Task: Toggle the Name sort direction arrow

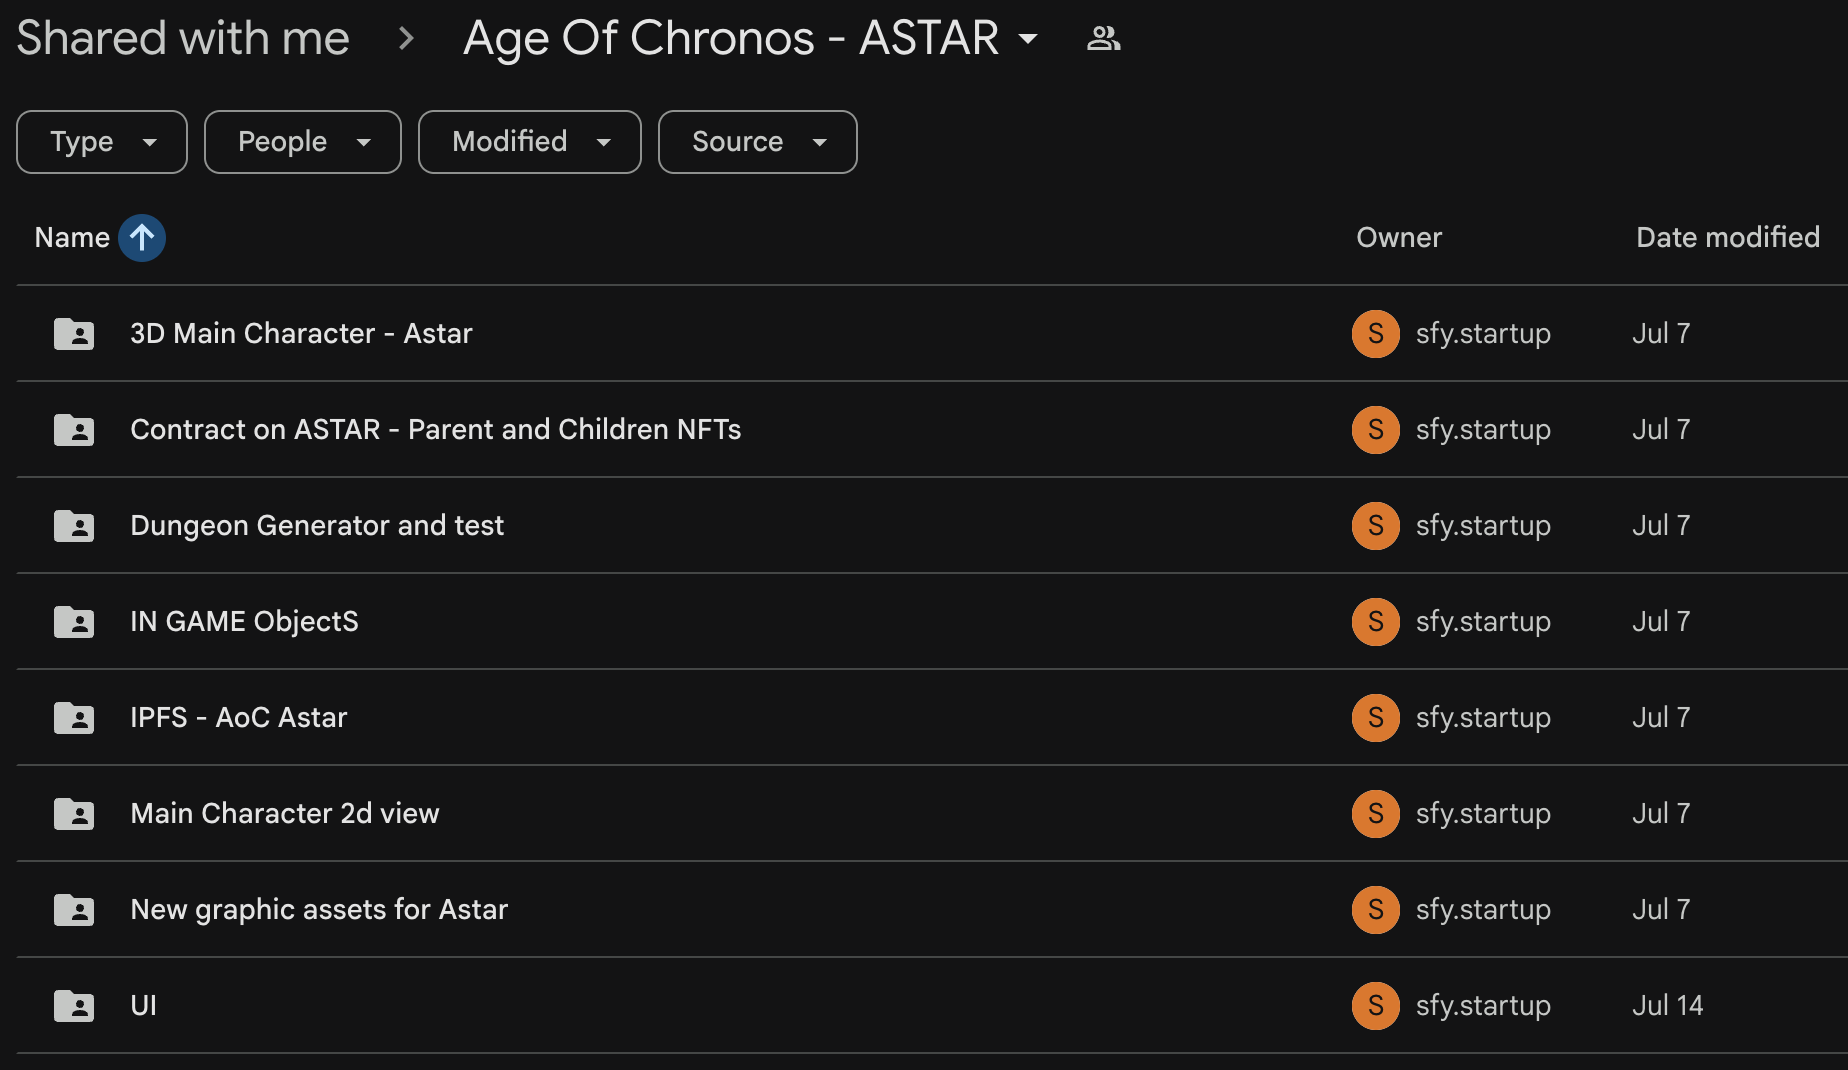Action: pos(142,238)
